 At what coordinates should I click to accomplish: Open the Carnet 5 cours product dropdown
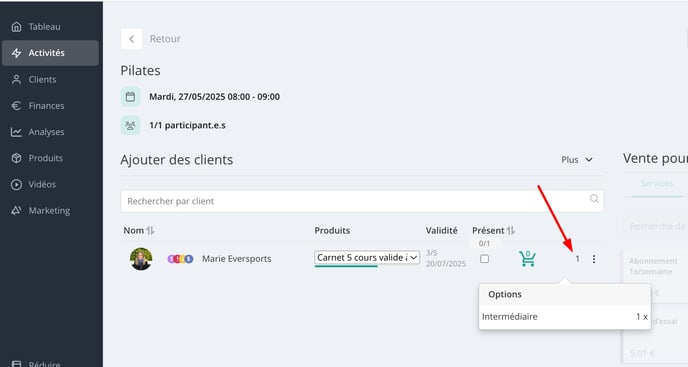coord(367,258)
